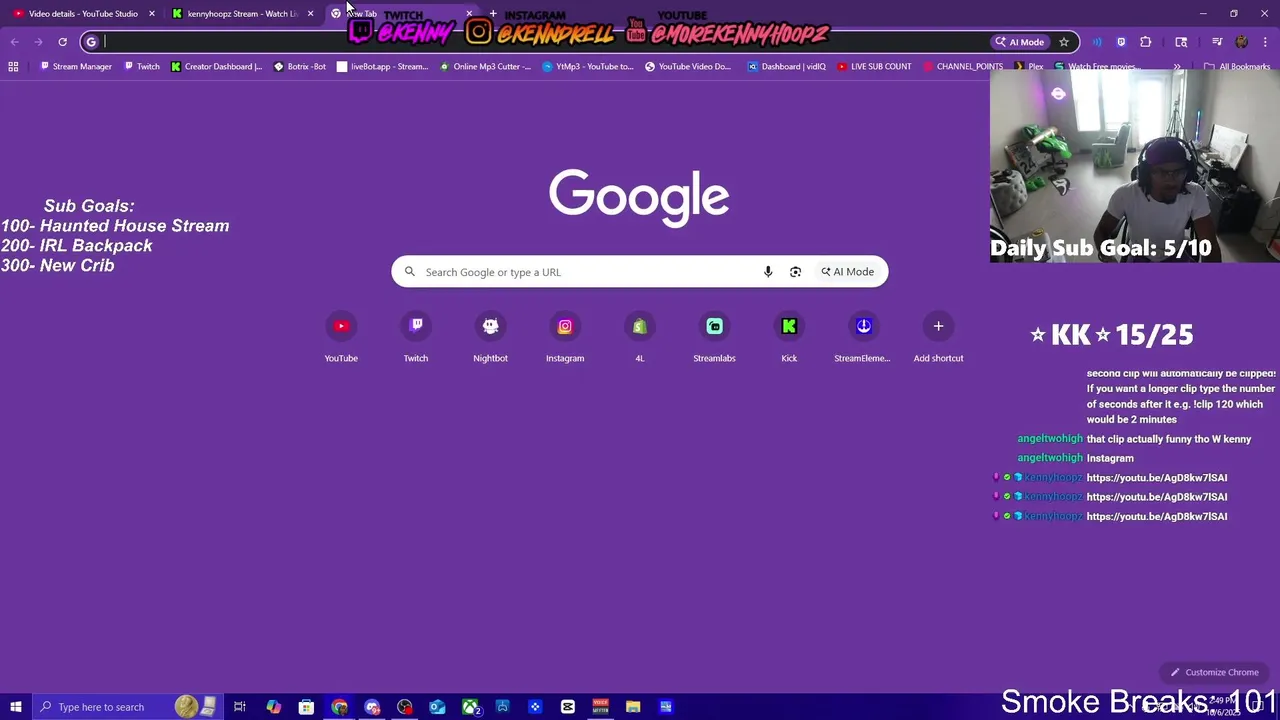Open the Plex bookmark
1280x720 pixels.
click(1028, 67)
